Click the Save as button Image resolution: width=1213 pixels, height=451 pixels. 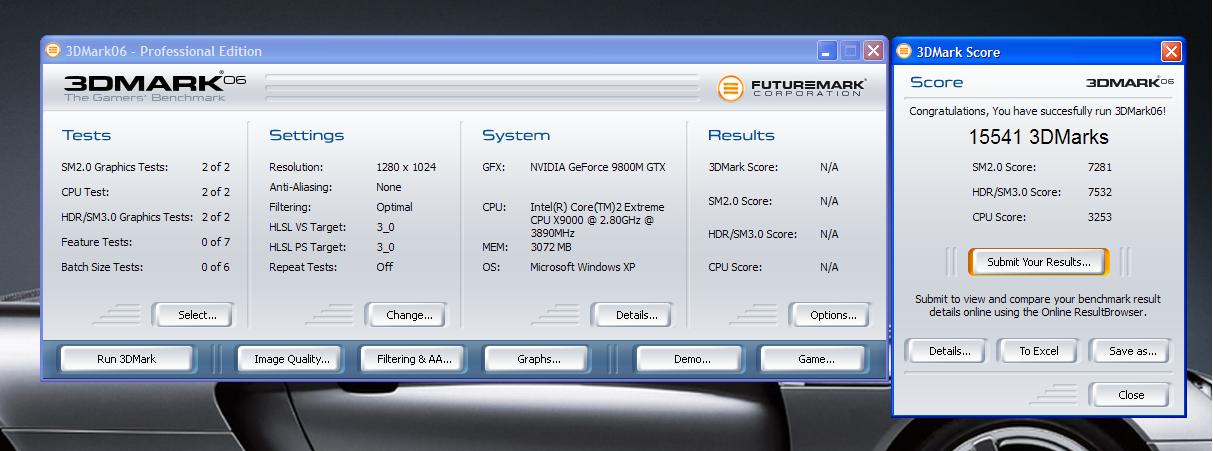point(1132,351)
